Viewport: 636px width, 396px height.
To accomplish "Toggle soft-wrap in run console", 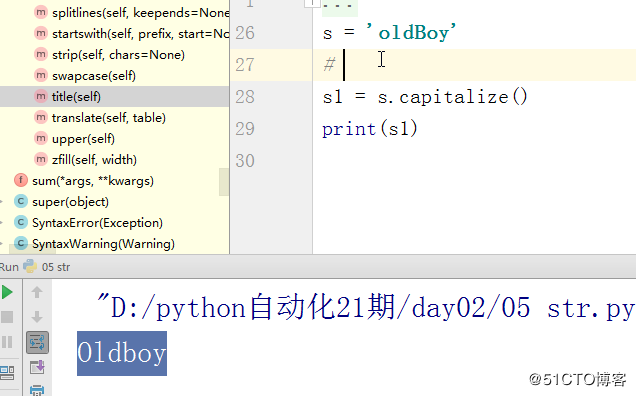I will (37, 342).
